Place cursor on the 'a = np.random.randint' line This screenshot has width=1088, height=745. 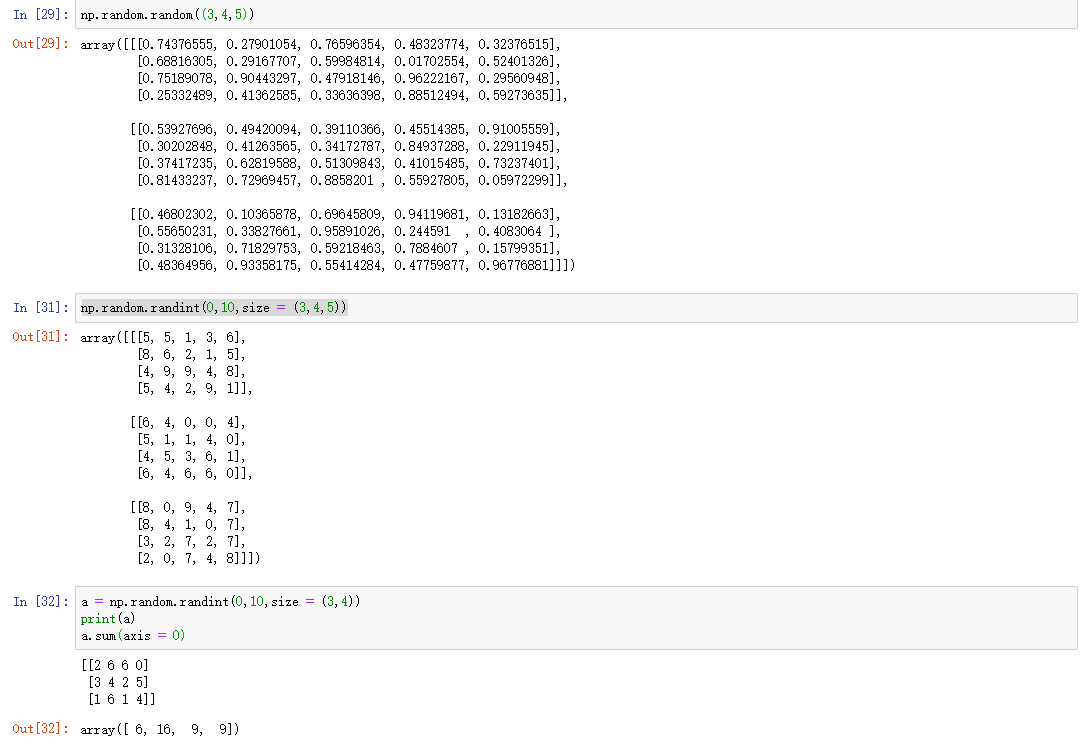click(221, 601)
